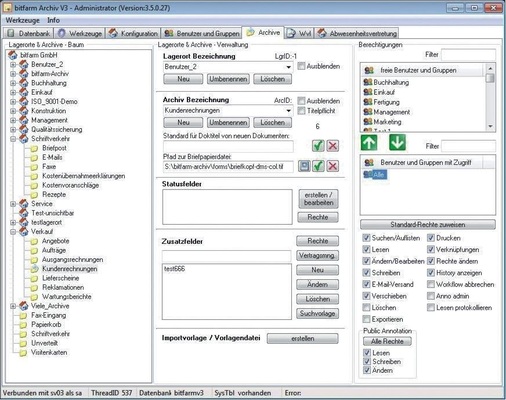
Task: Click the Rezepte folder icon
Action: tap(34, 195)
